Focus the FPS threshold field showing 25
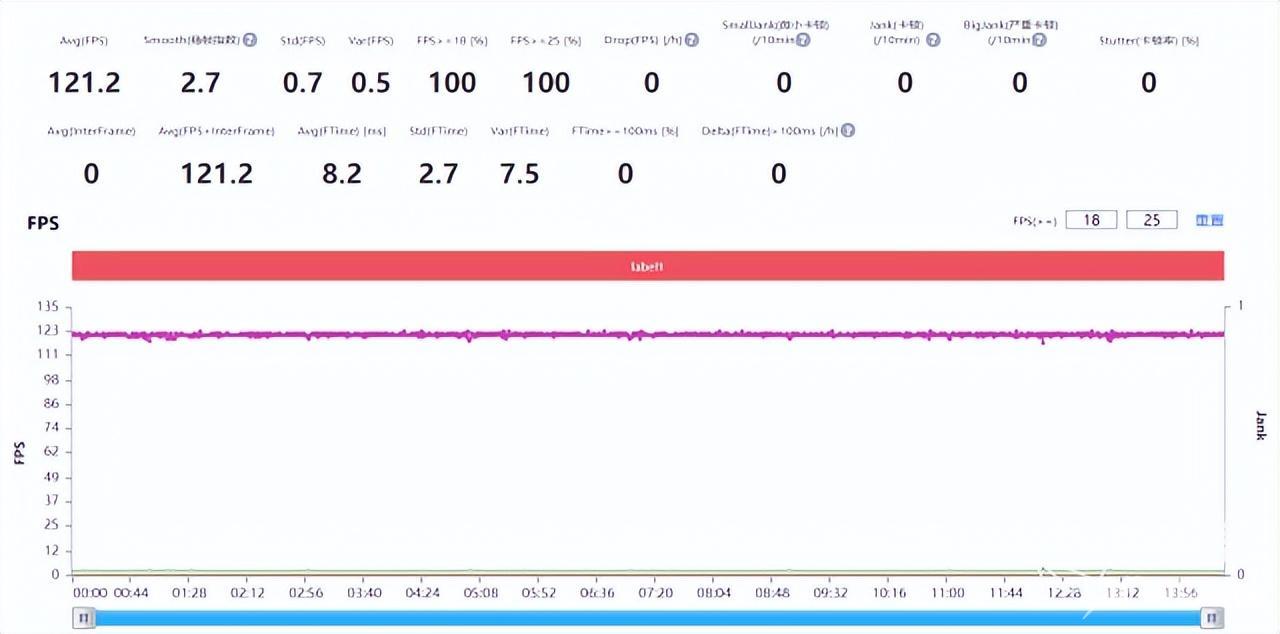The height and width of the screenshot is (634, 1280). coord(1152,220)
